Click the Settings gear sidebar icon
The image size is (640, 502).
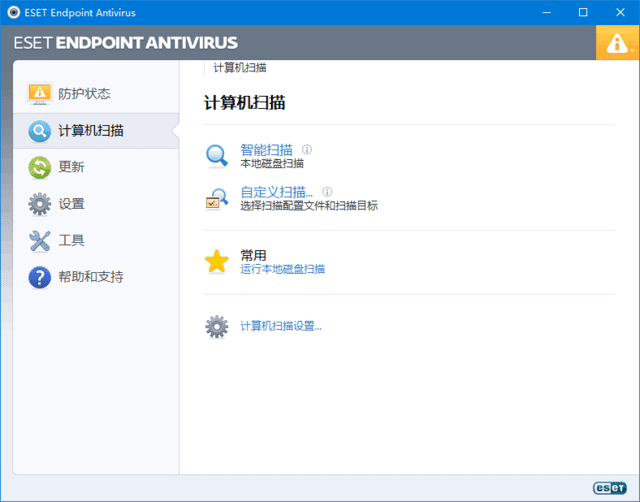point(40,204)
